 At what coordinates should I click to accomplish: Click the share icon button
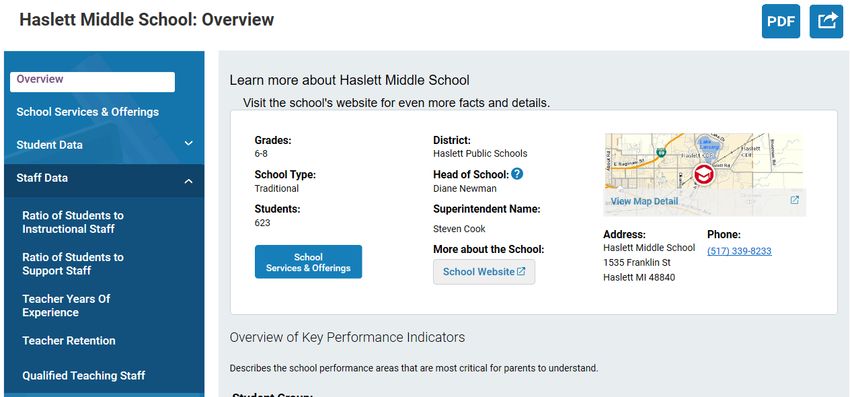pos(826,21)
